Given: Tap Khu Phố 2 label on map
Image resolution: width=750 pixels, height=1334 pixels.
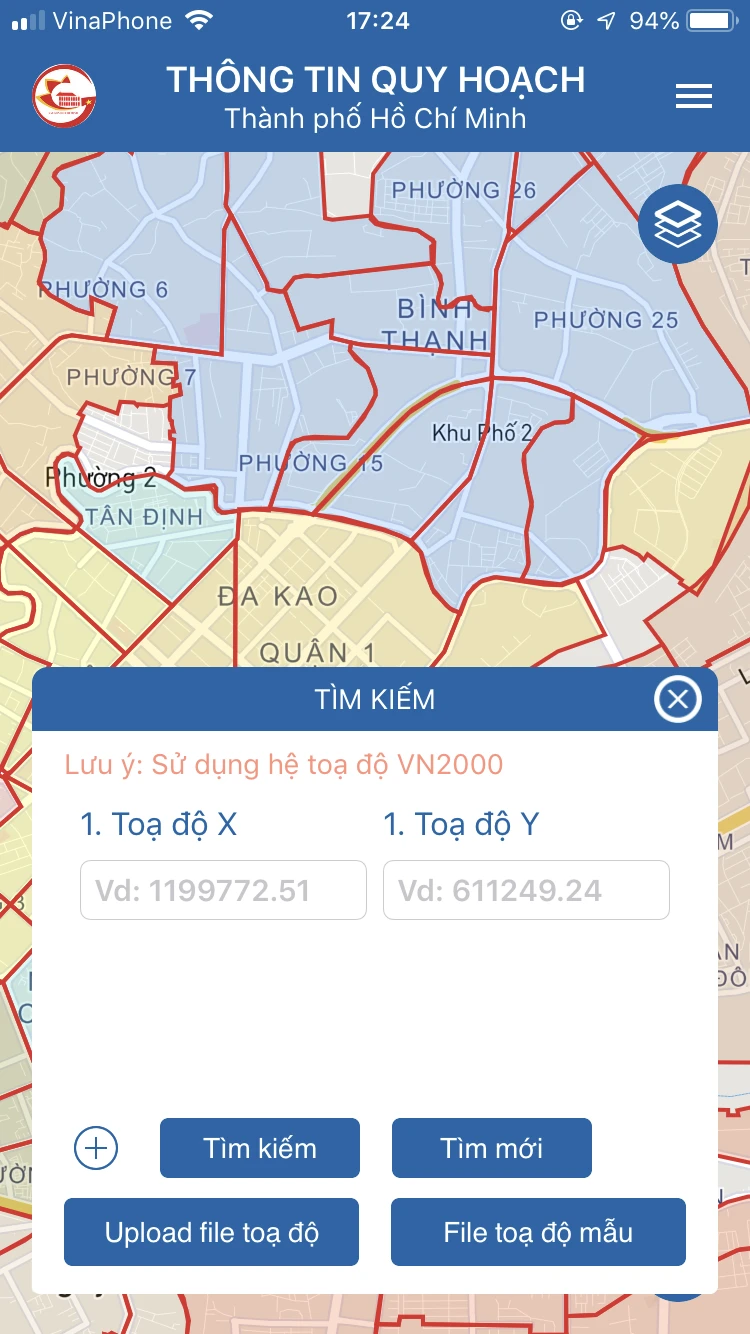Looking at the screenshot, I should 482,433.
